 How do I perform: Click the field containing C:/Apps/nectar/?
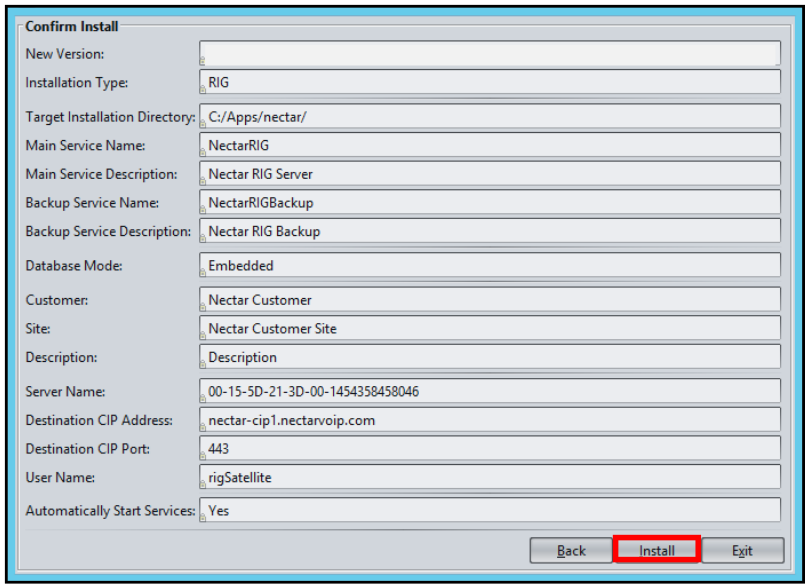[490, 116]
